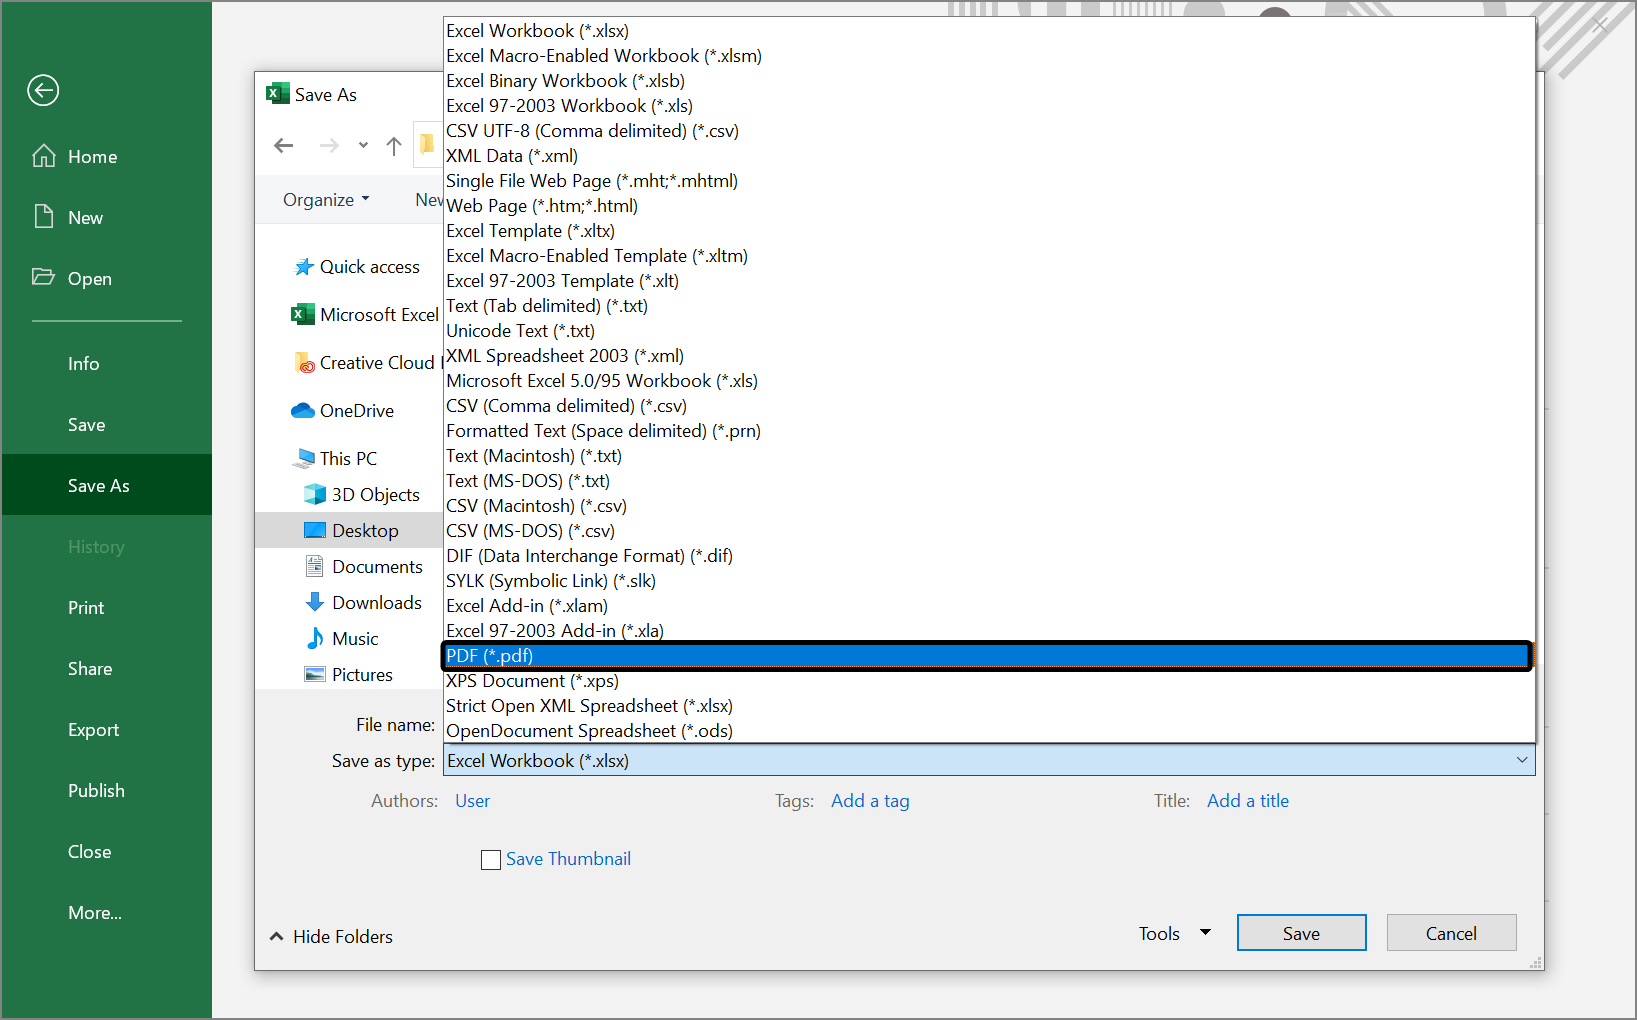Open This PC in the sidebar
Image resolution: width=1637 pixels, height=1020 pixels.
point(347,457)
